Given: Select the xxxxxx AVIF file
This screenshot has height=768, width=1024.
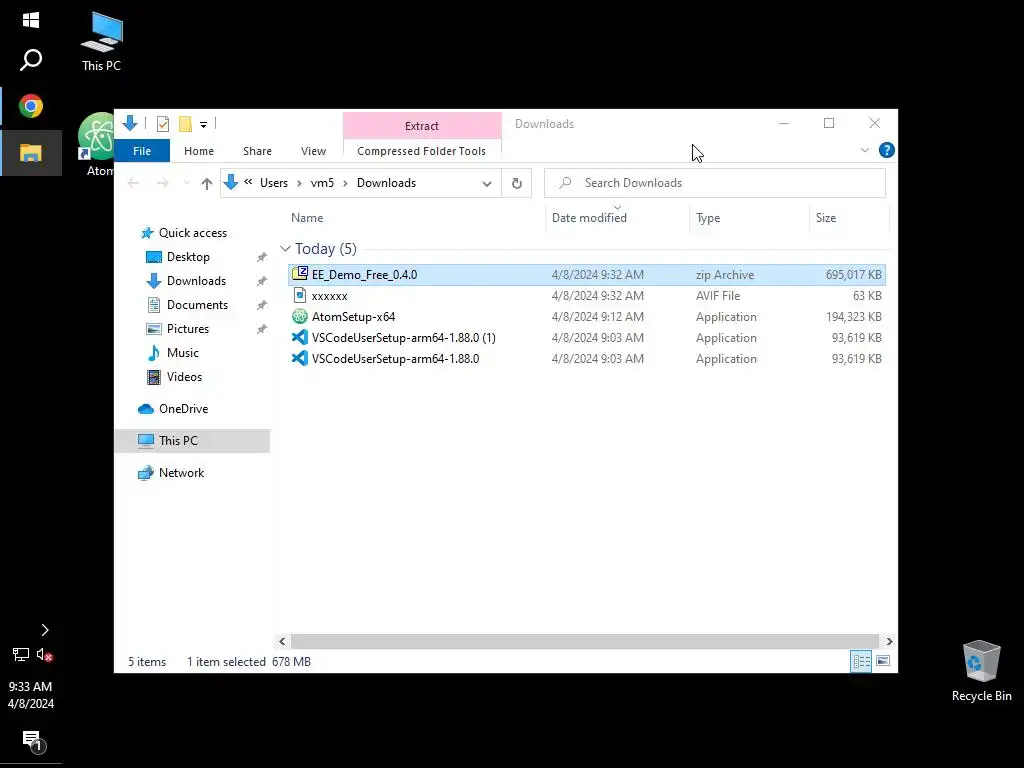Looking at the screenshot, I should (586, 296).
